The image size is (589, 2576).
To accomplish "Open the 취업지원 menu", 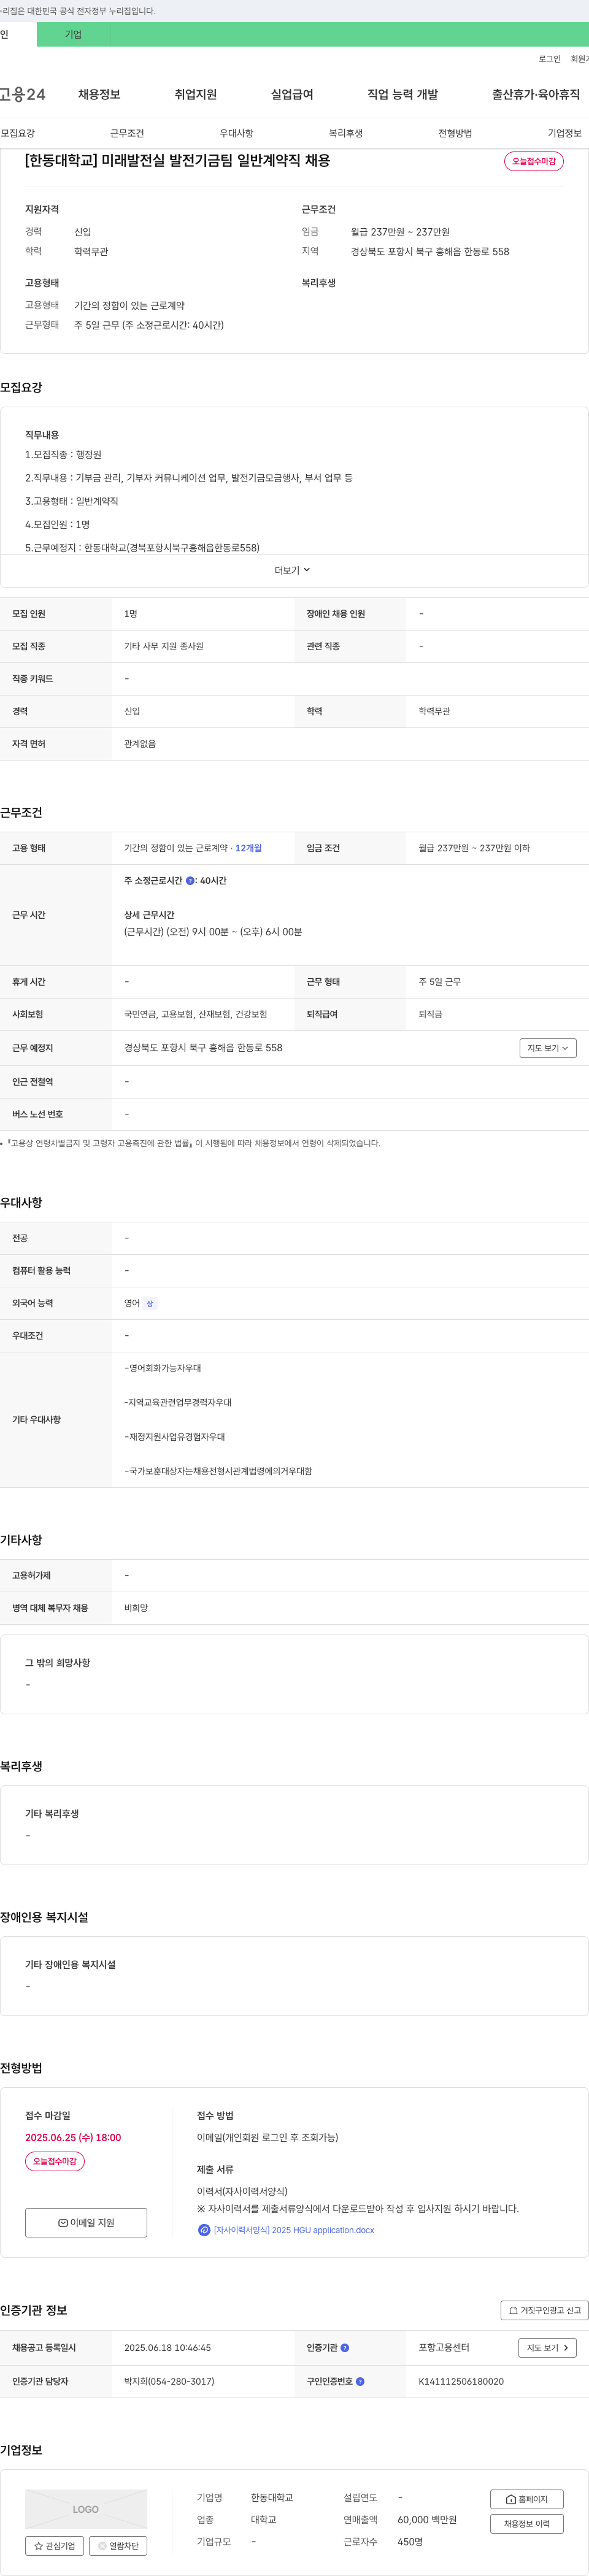I will point(196,94).
